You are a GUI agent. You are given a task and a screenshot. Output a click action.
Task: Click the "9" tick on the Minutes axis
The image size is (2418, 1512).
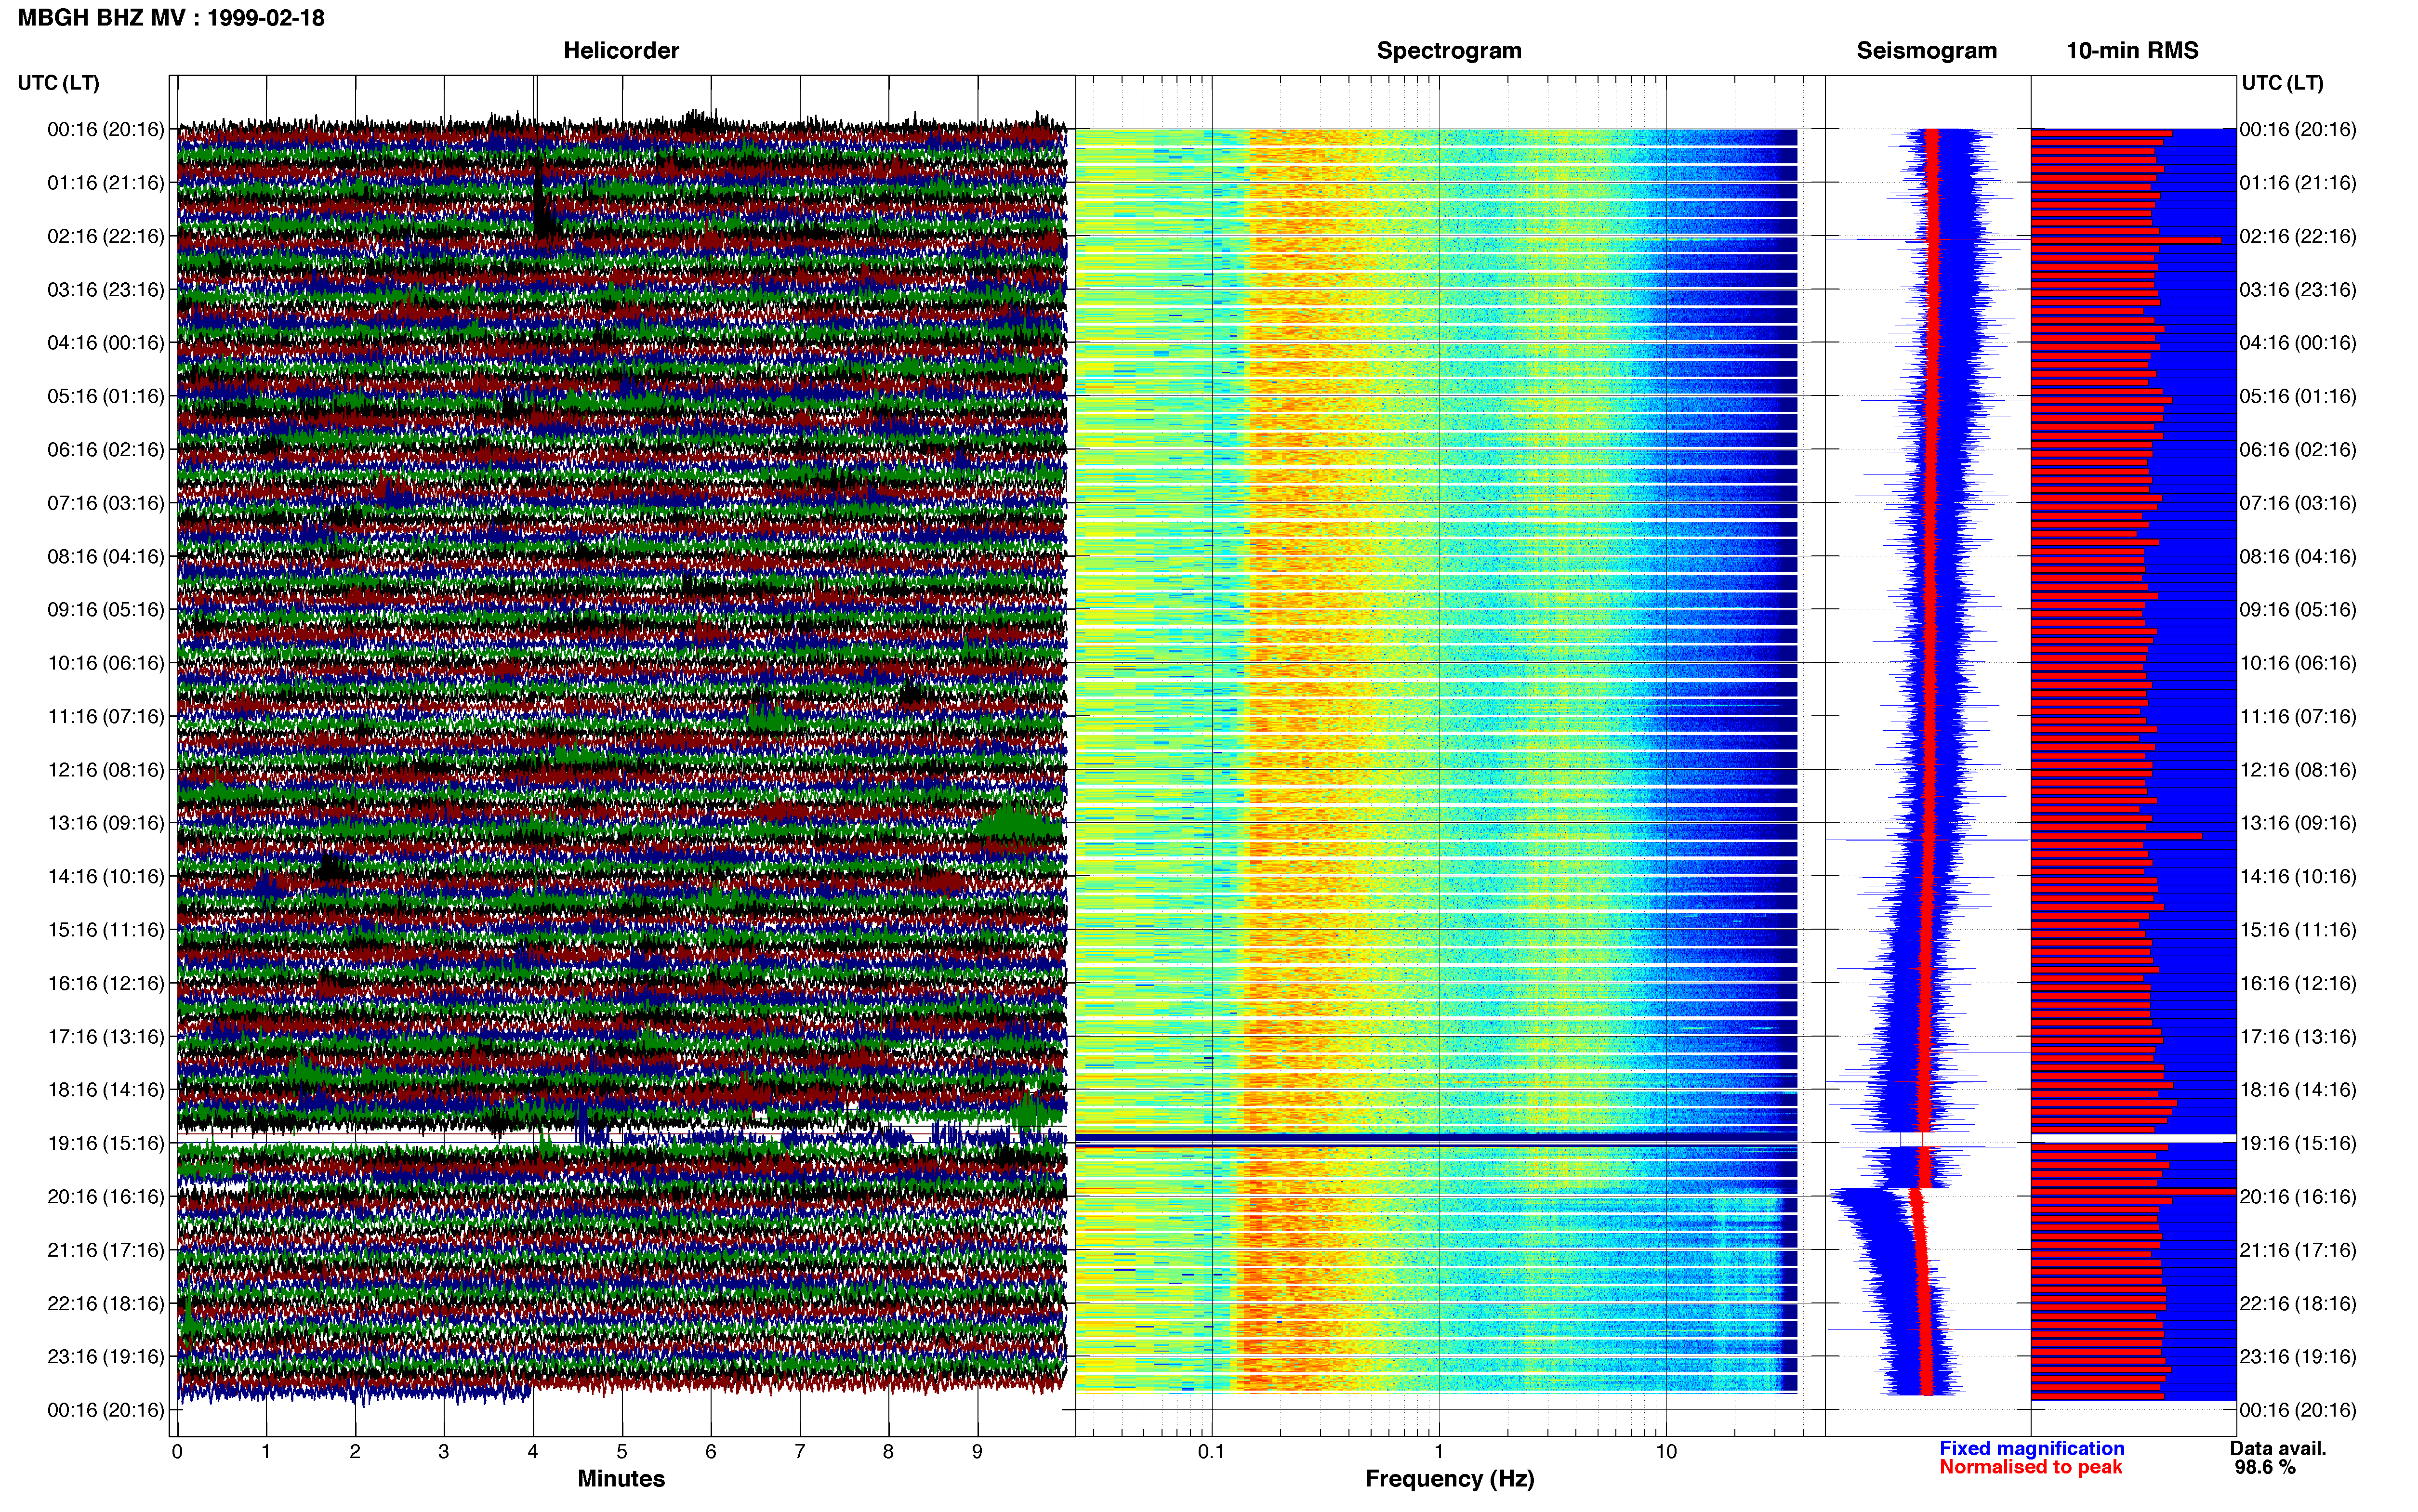[x=977, y=1451]
